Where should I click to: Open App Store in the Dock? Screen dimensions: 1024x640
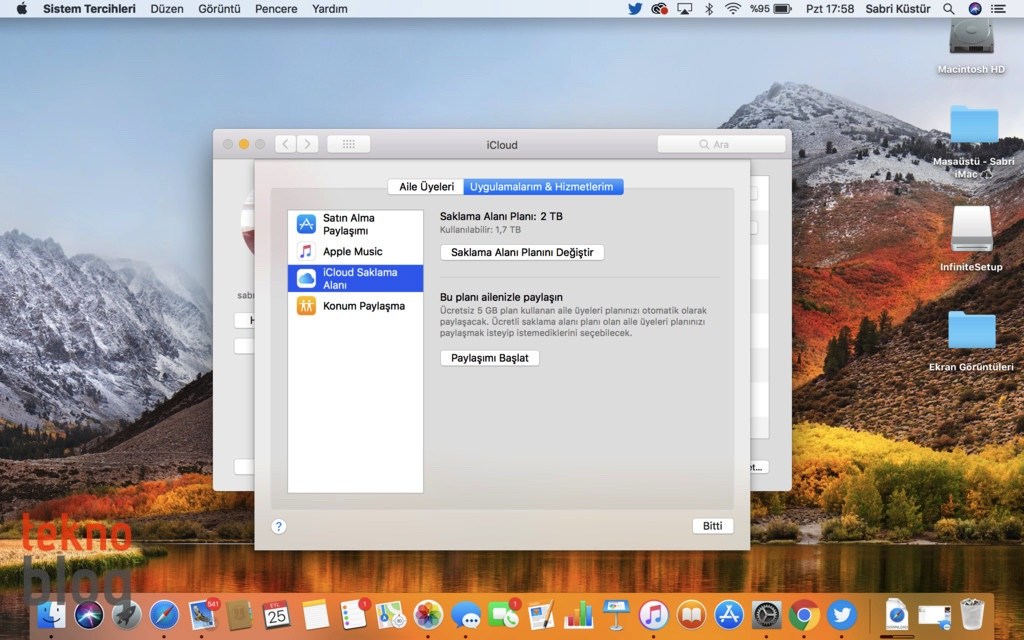(x=729, y=615)
